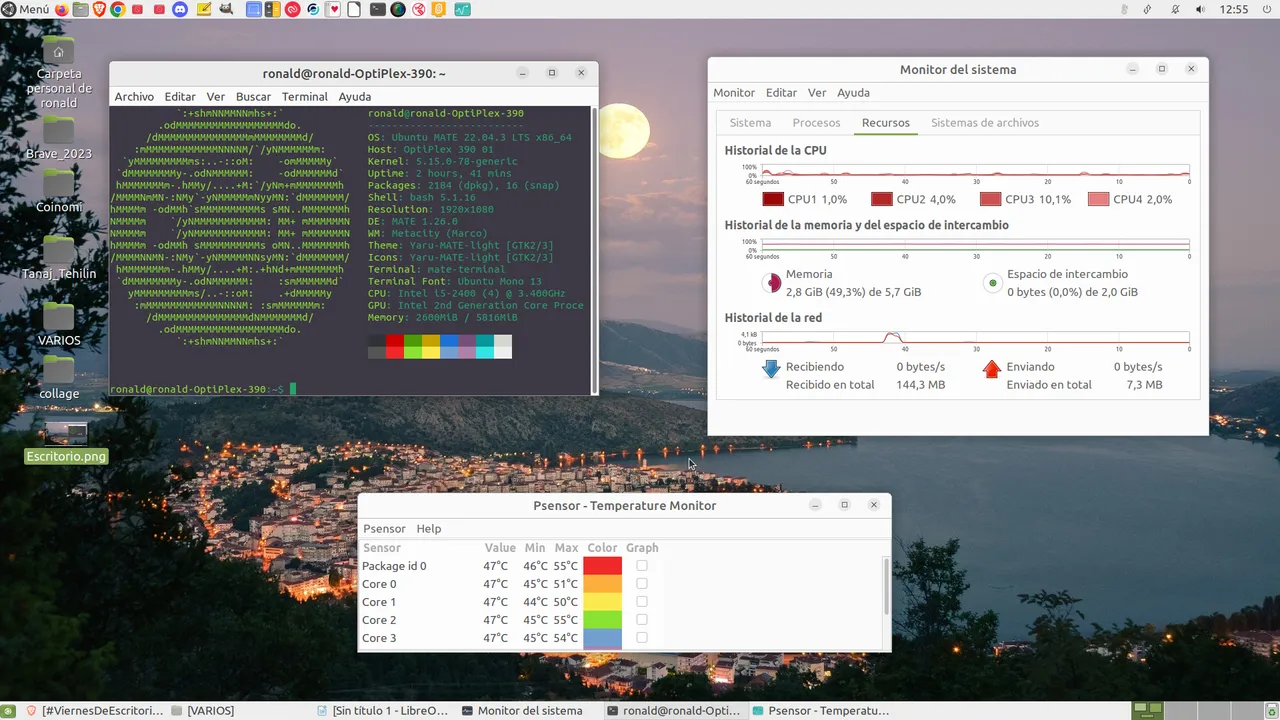Image resolution: width=1280 pixels, height=720 pixels.
Task: Switch to the Procesos tab
Action: [x=816, y=123]
